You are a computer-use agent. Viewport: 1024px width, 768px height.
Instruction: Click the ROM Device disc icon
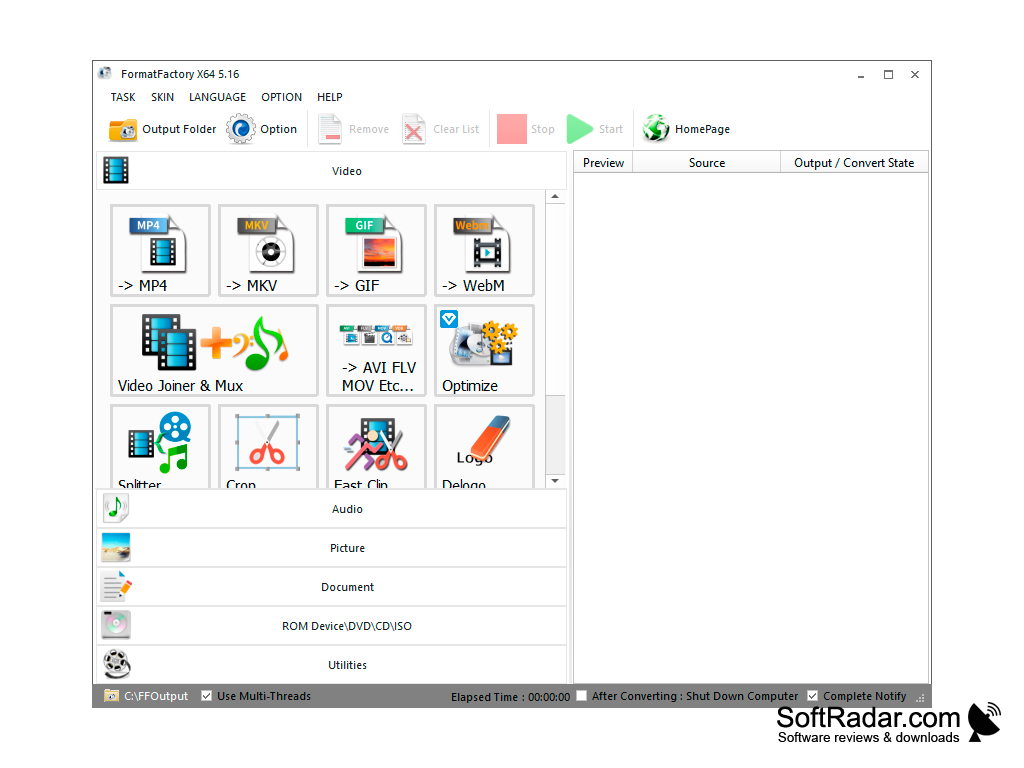(116, 625)
